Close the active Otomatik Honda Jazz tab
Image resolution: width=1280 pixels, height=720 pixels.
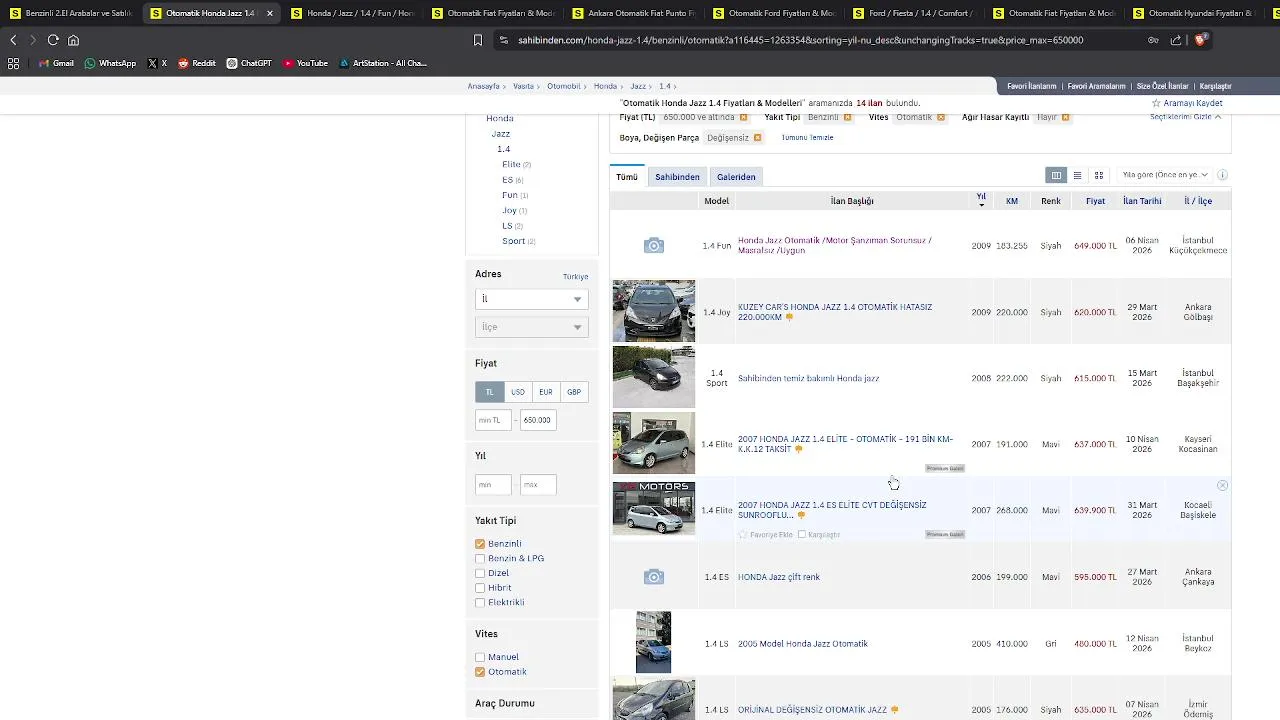click(269, 13)
